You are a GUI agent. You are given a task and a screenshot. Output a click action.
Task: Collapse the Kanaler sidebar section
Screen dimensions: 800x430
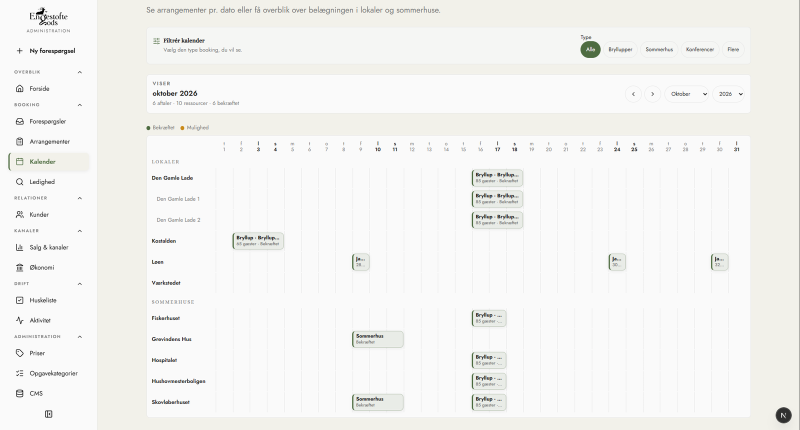tap(80, 231)
